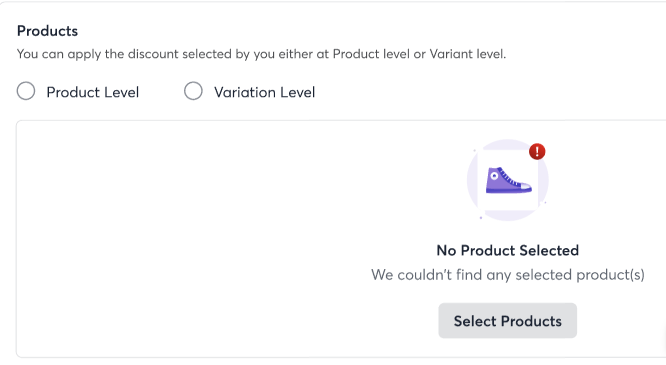The height and width of the screenshot is (365, 666).
Task: Select the Product Level radio button
Action: [x=26, y=91]
